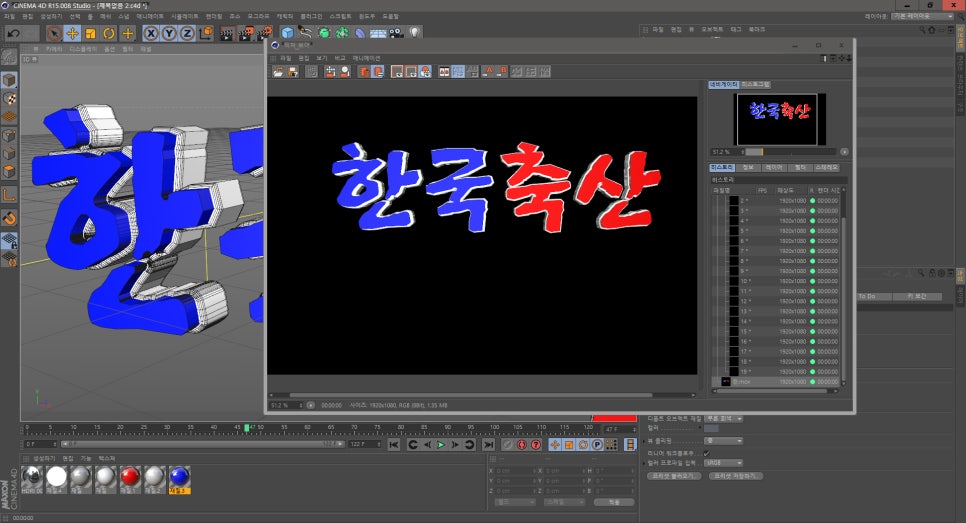Open the MoGraph (모그라프) menu

tap(258, 17)
